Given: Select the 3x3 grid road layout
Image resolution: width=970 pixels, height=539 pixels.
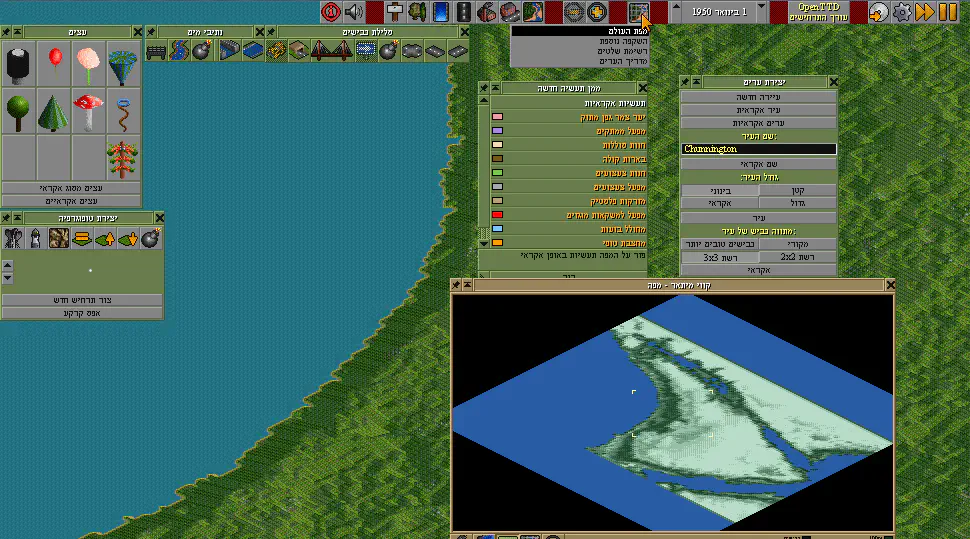Looking at the screenshot, I should click(x=720, y=257).
